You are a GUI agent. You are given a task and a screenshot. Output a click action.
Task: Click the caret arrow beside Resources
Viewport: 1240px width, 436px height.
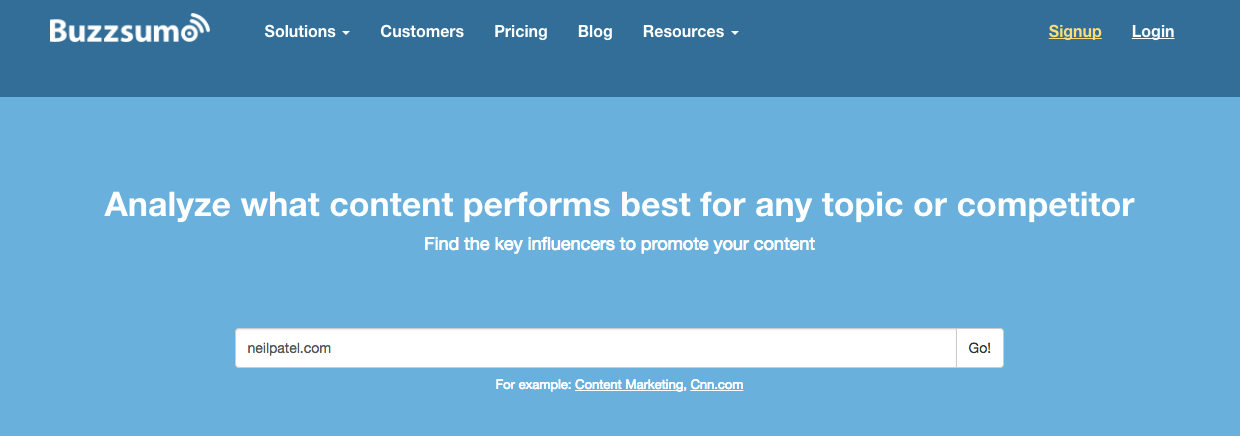click(735, 33)
